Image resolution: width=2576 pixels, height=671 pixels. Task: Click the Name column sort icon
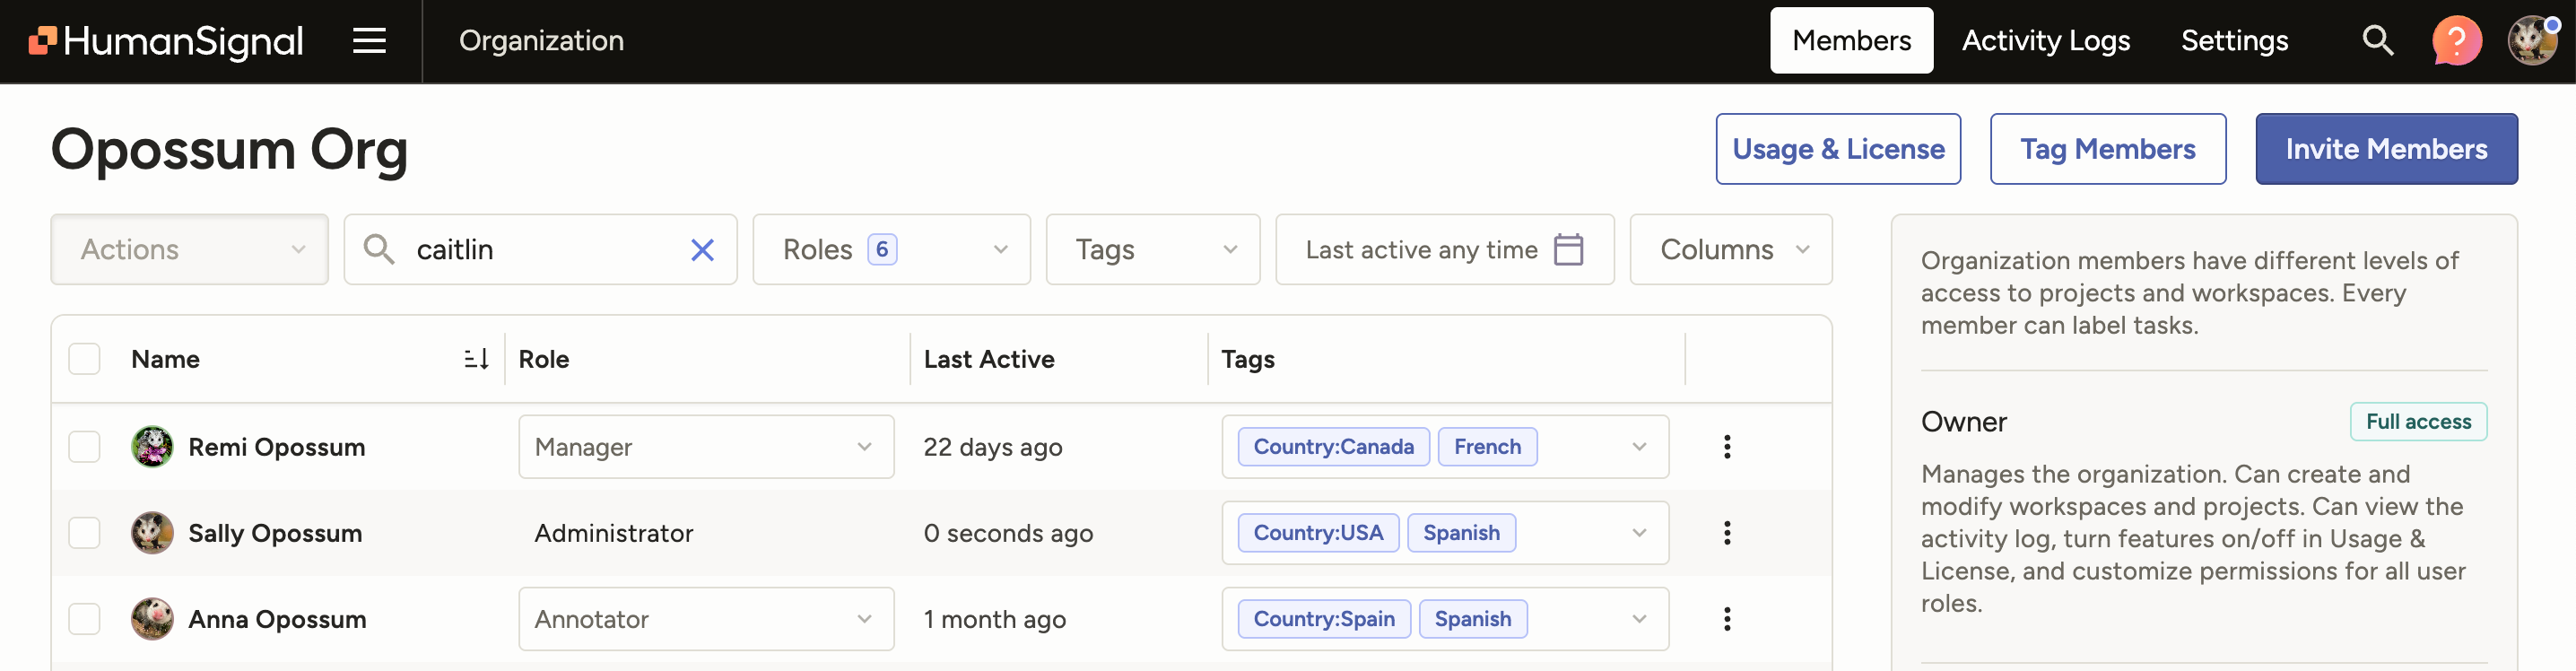point(476,359)
